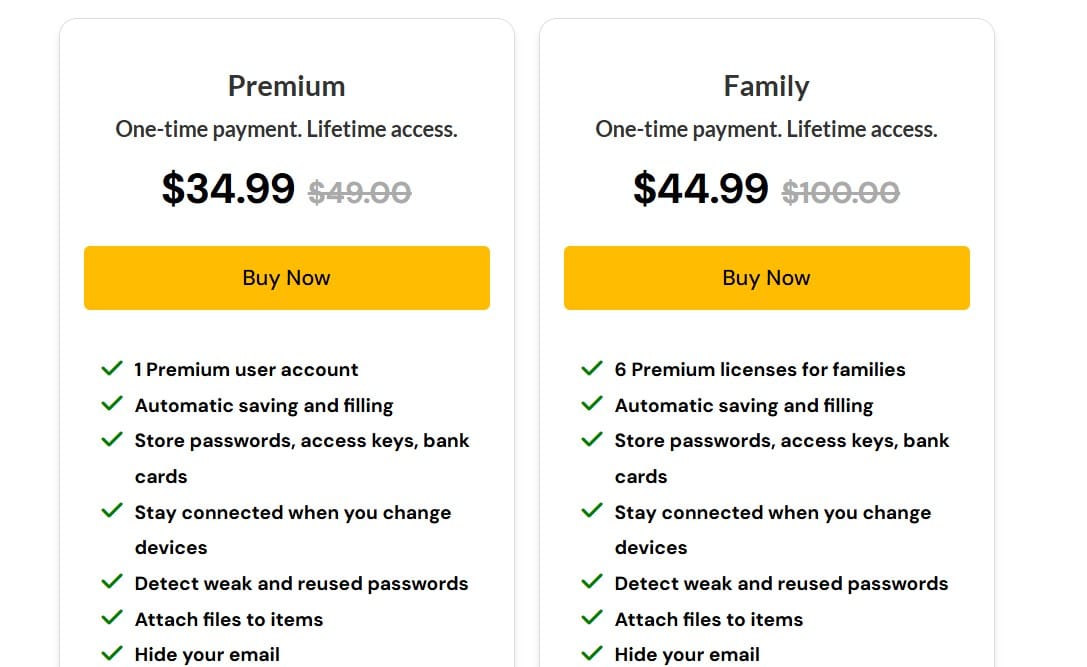This screenshot has height=667, width=1087.
Task: Click the Family plan title
Action: [766, 86]
